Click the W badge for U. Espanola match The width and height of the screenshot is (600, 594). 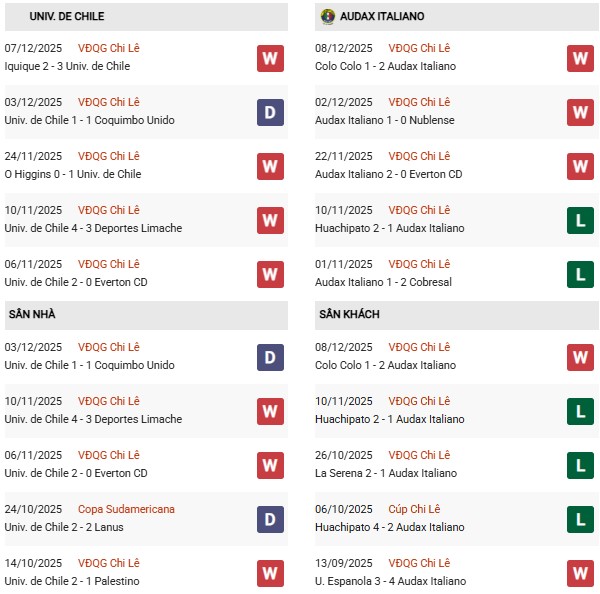pyautogui.click(x=580, y=573)
